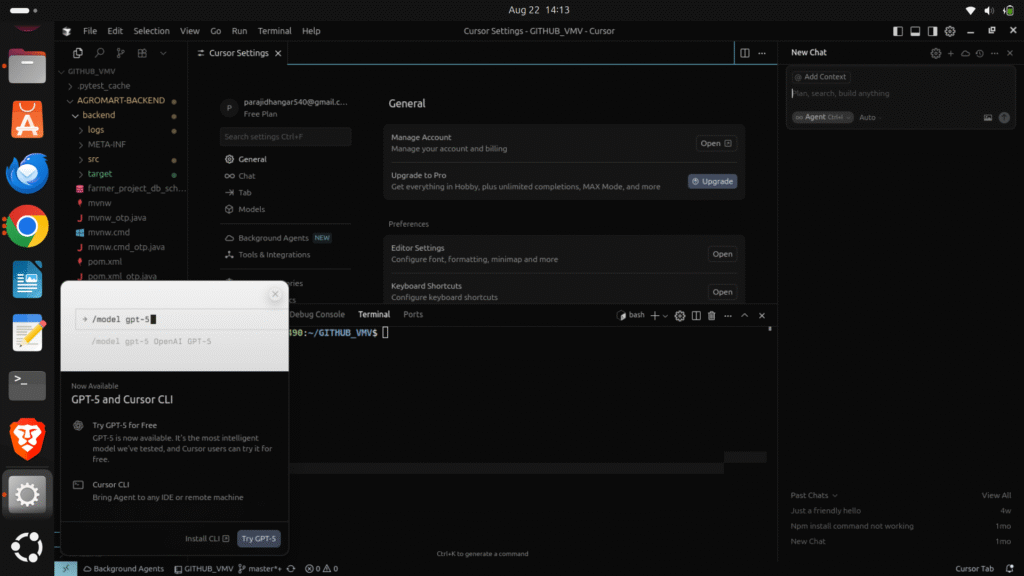Expand the src folder
The image size is (1024, 576).
point(93,159)
